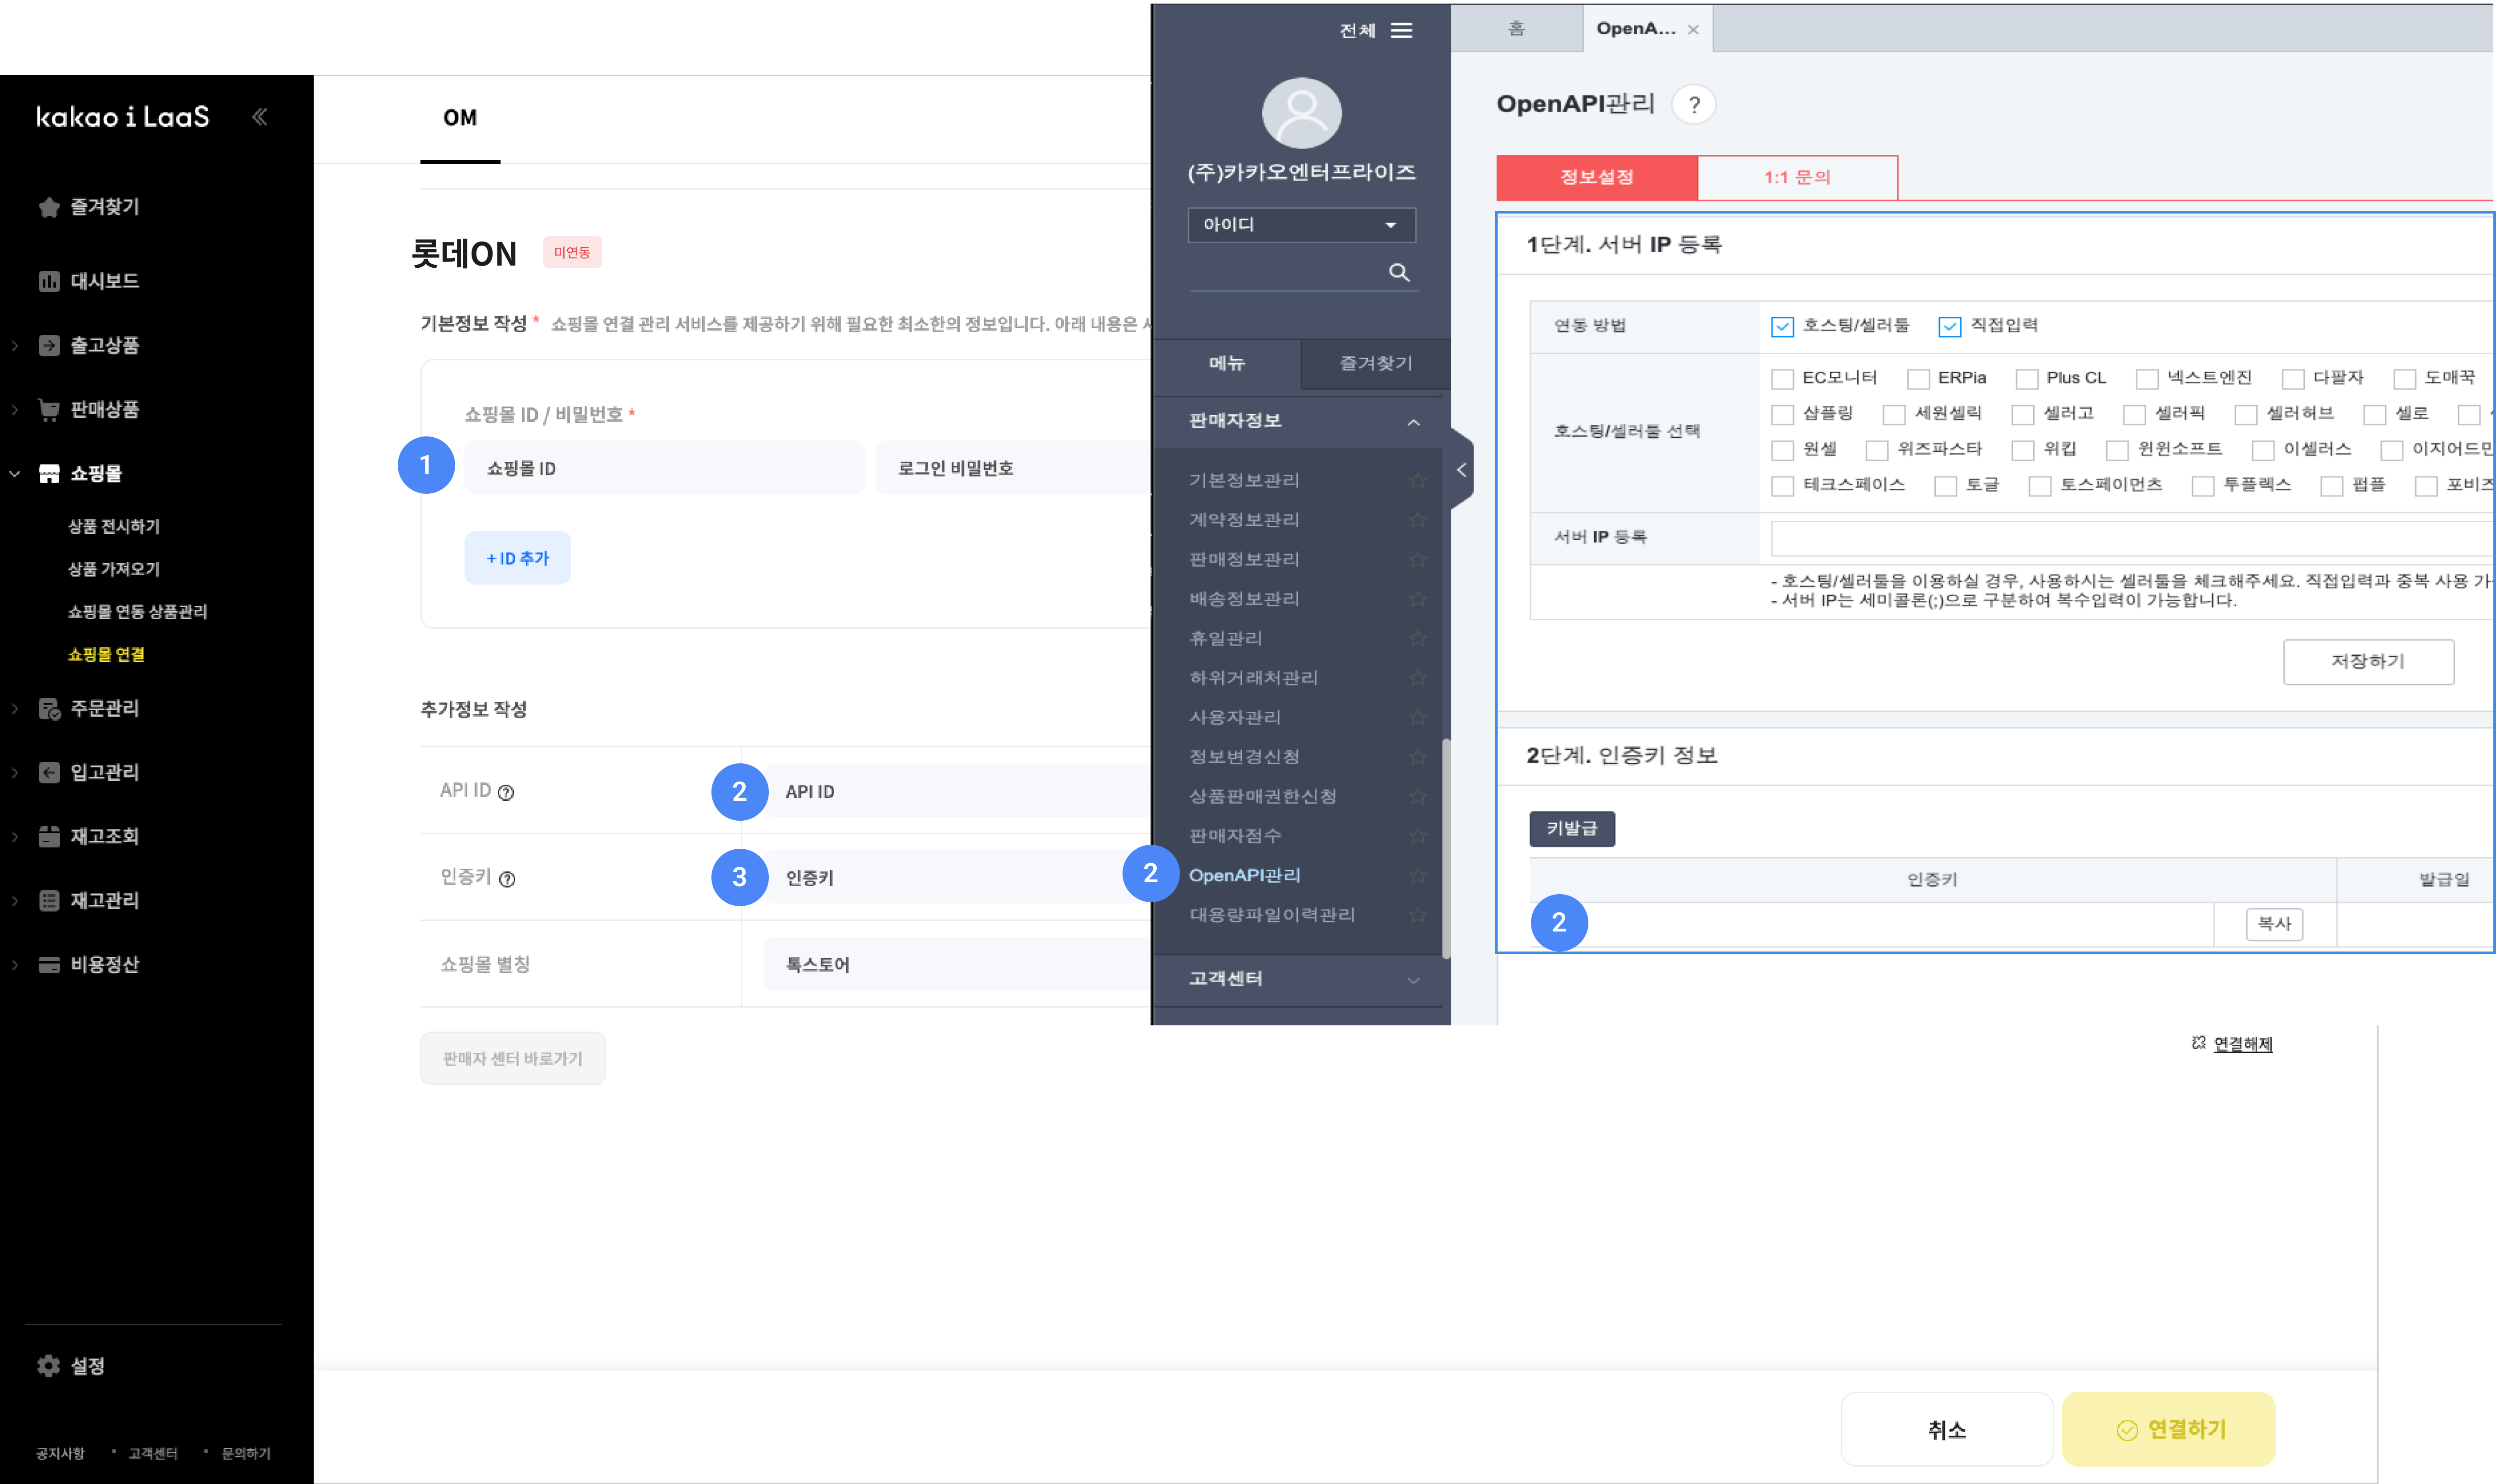Uncheck the 호스팅/셀러툴 checkbox
This screenshot has width=2496, height=1484.
click(1782, 326)
